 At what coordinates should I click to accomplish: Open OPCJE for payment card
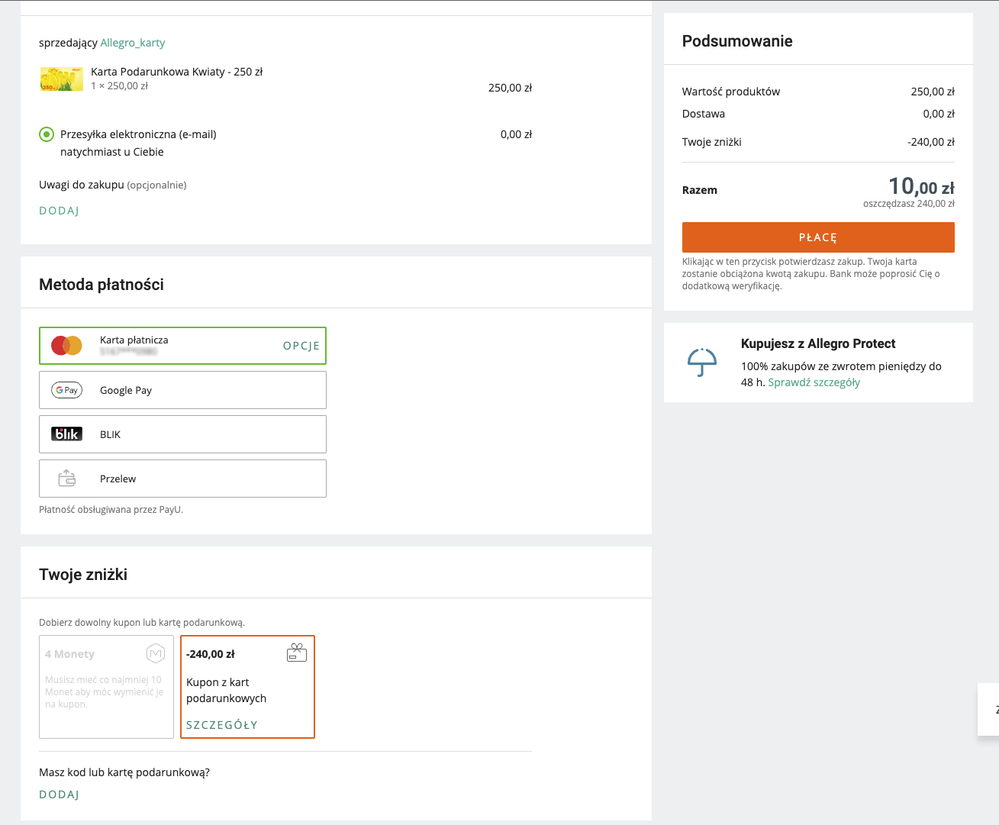301,346
